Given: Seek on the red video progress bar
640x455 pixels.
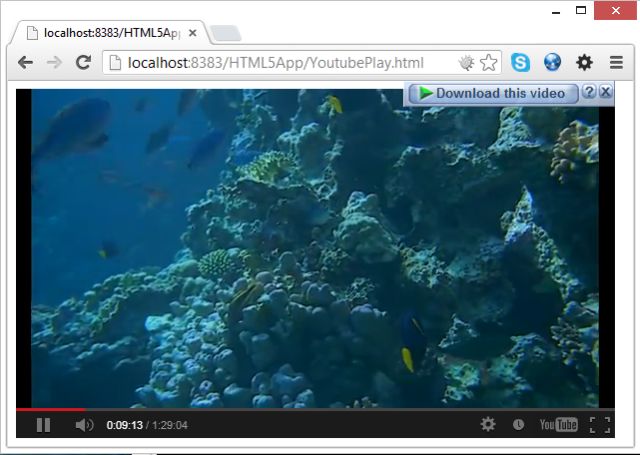Looking at the screenshot, I should [315, 409].
